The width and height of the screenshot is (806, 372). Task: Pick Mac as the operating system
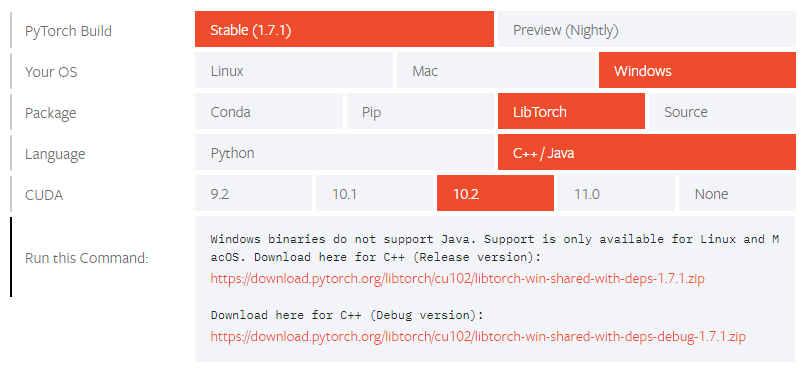[x=496, y=70]
